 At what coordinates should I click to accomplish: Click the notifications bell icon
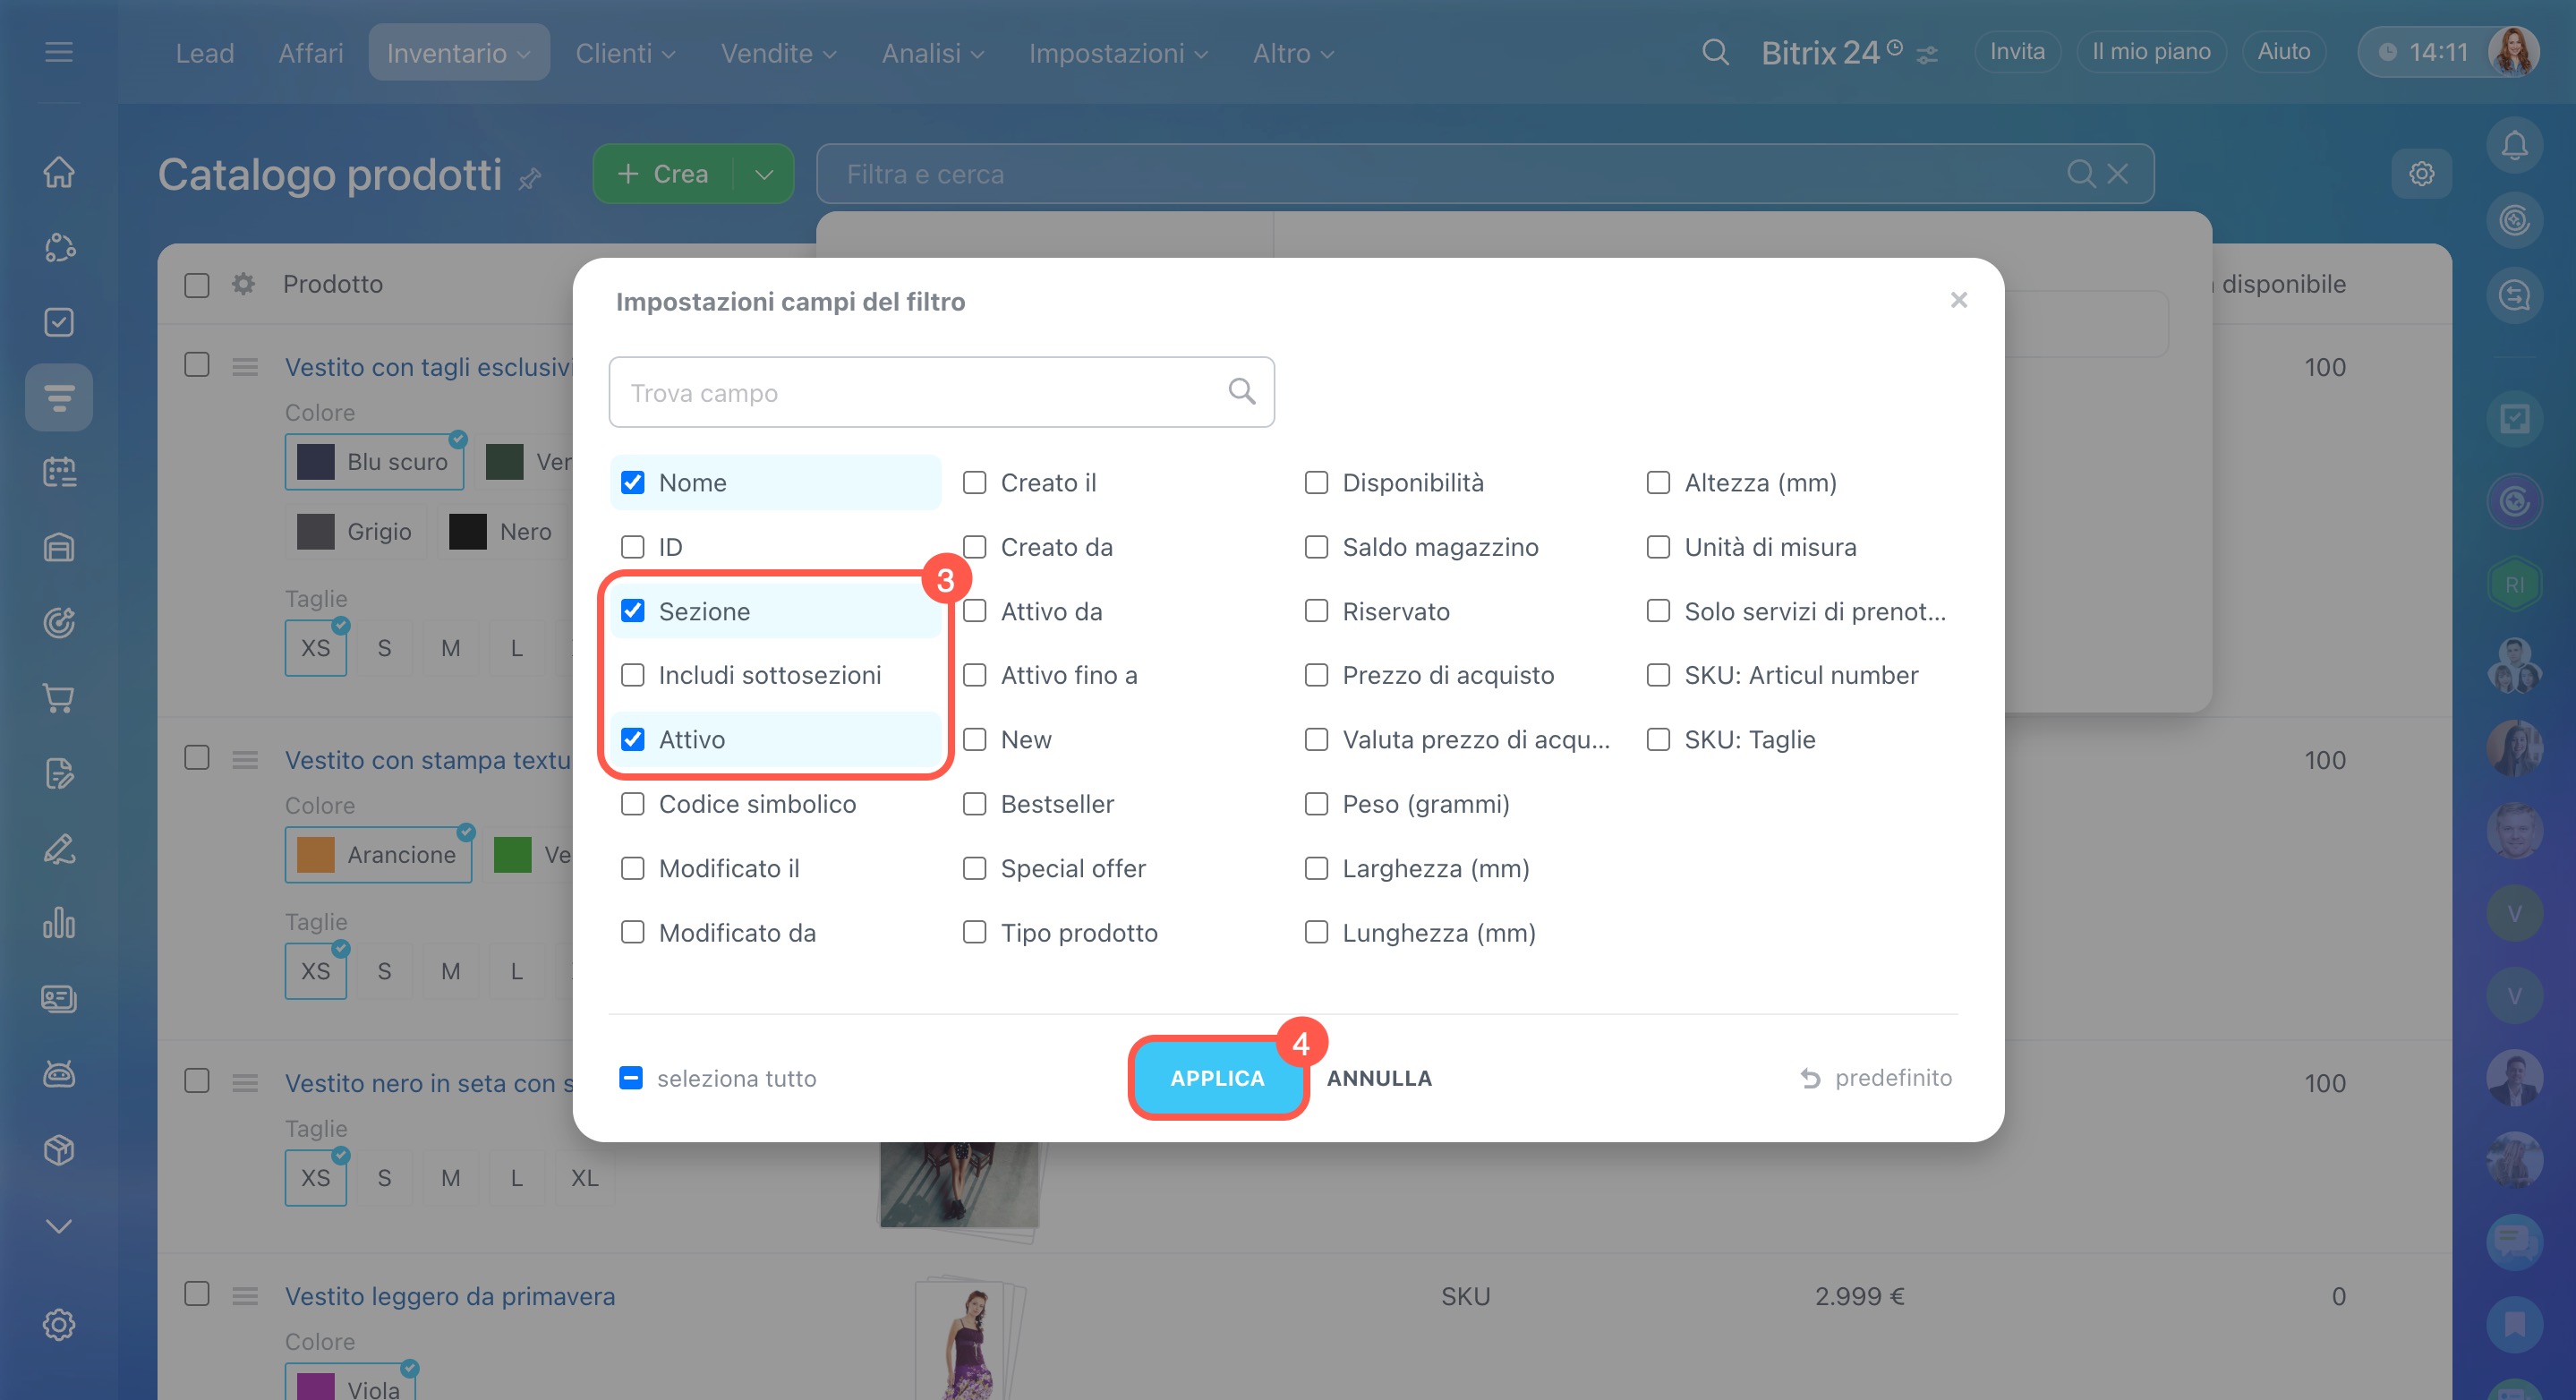[2513, 146]
